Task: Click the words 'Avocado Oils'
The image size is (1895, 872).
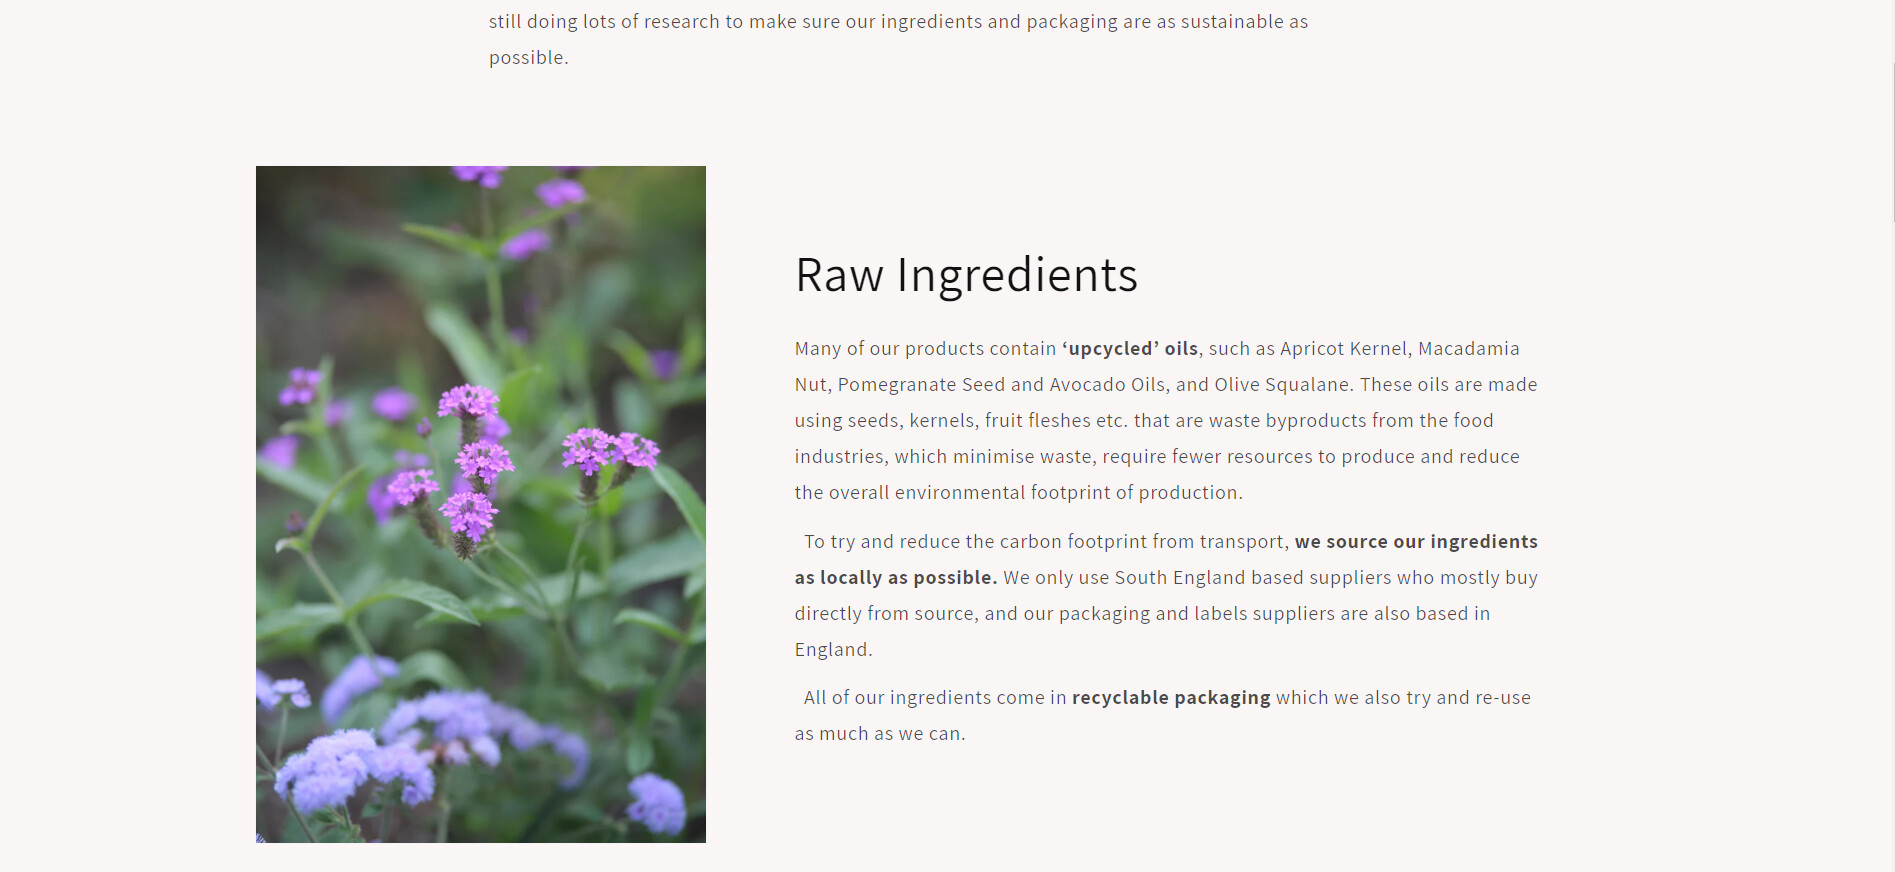Action: click(1107, 385)
